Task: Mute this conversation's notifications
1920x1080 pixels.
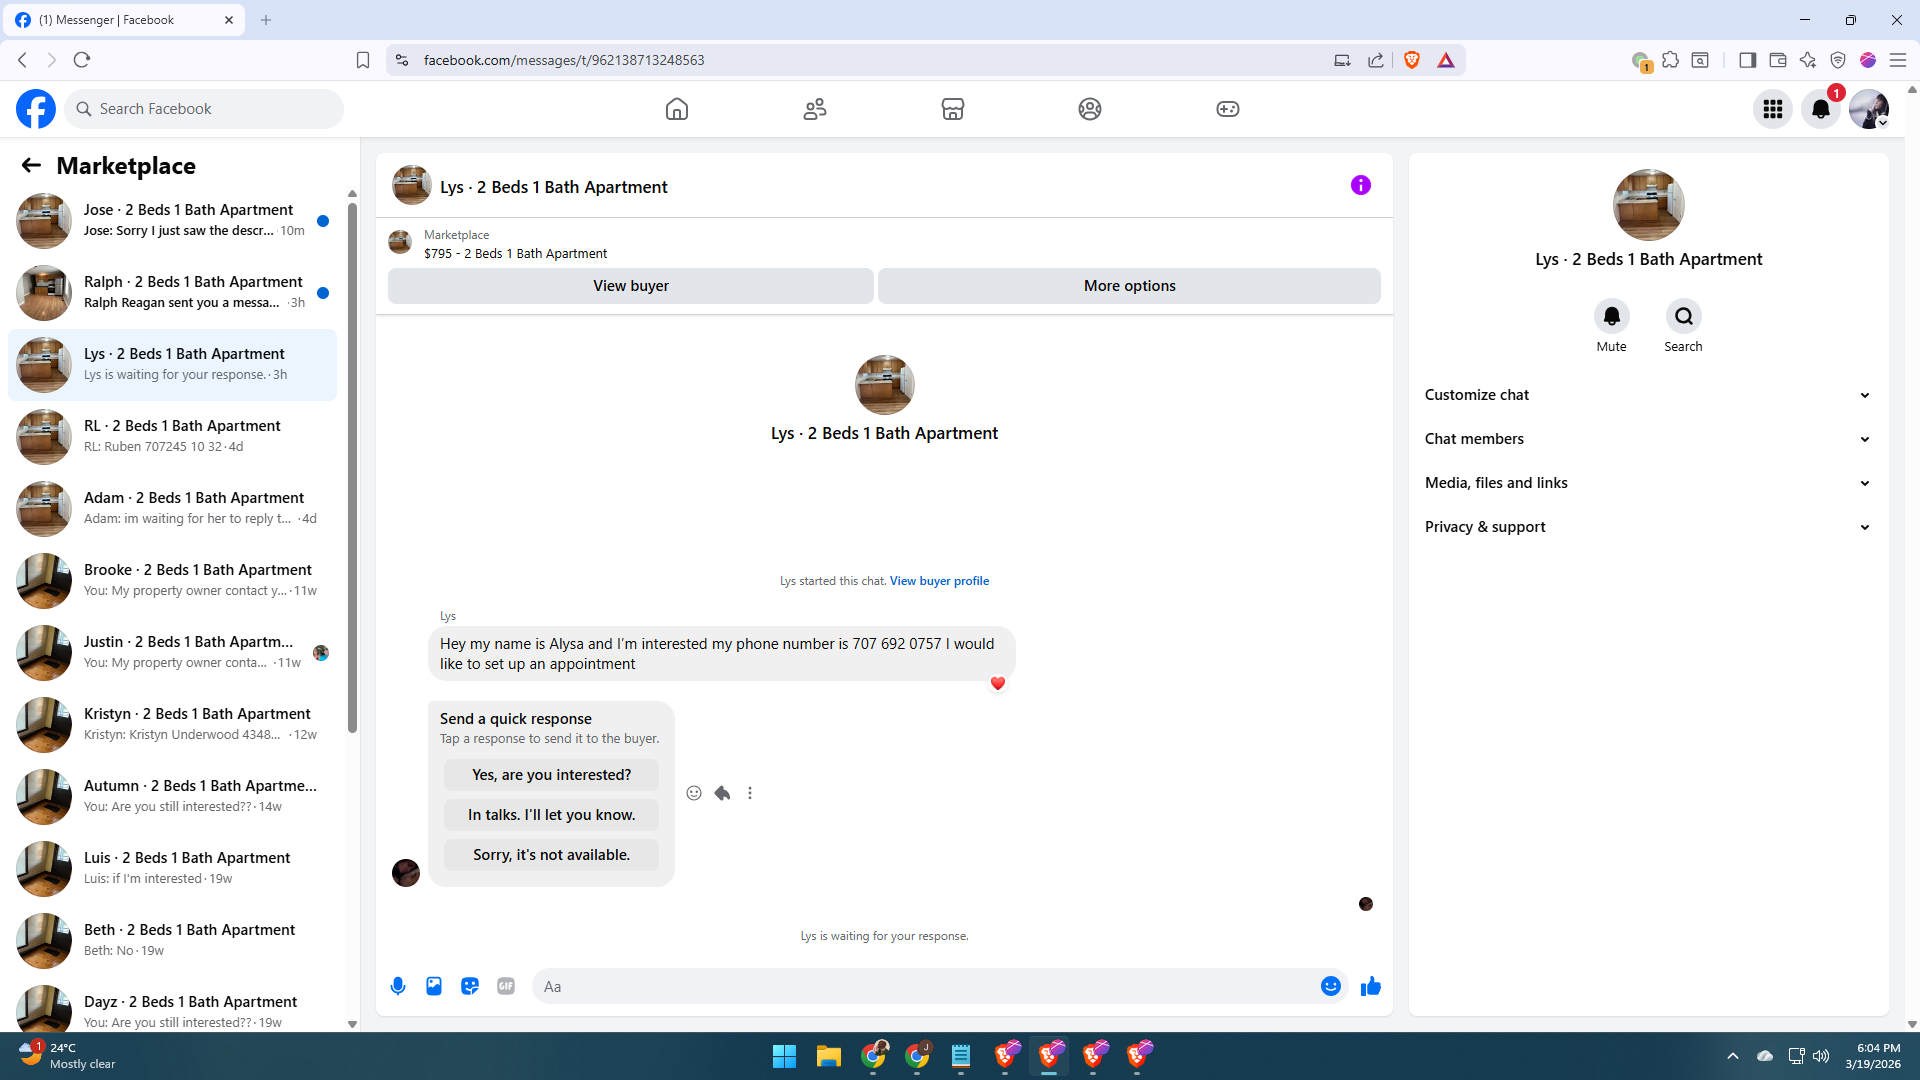Action: click(1611, 317)
